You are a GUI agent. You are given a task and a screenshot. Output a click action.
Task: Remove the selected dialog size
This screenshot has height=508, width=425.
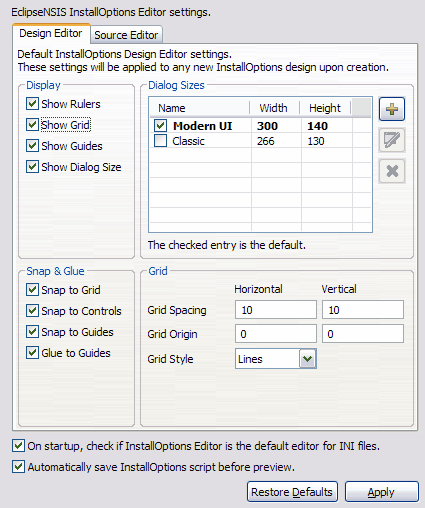[x=392, y=171]
